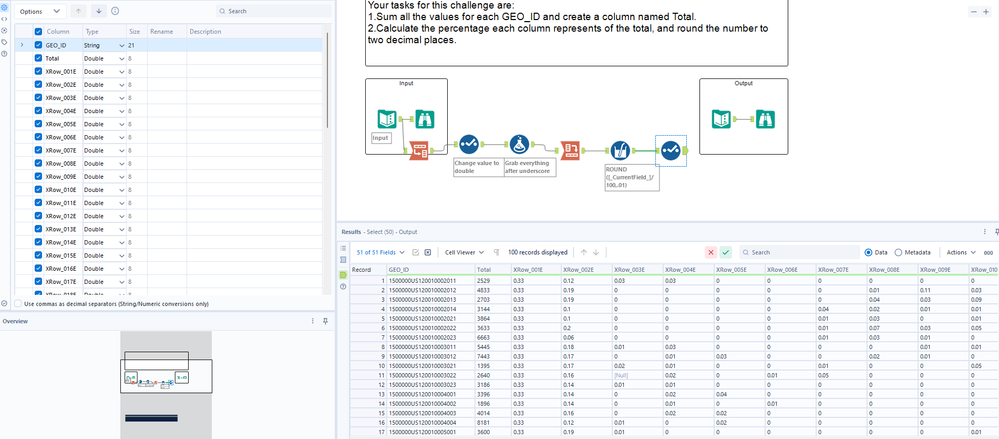The image size is (999, 439).
Task: Open the Overview panel options menu
Action: coord(313,321)
